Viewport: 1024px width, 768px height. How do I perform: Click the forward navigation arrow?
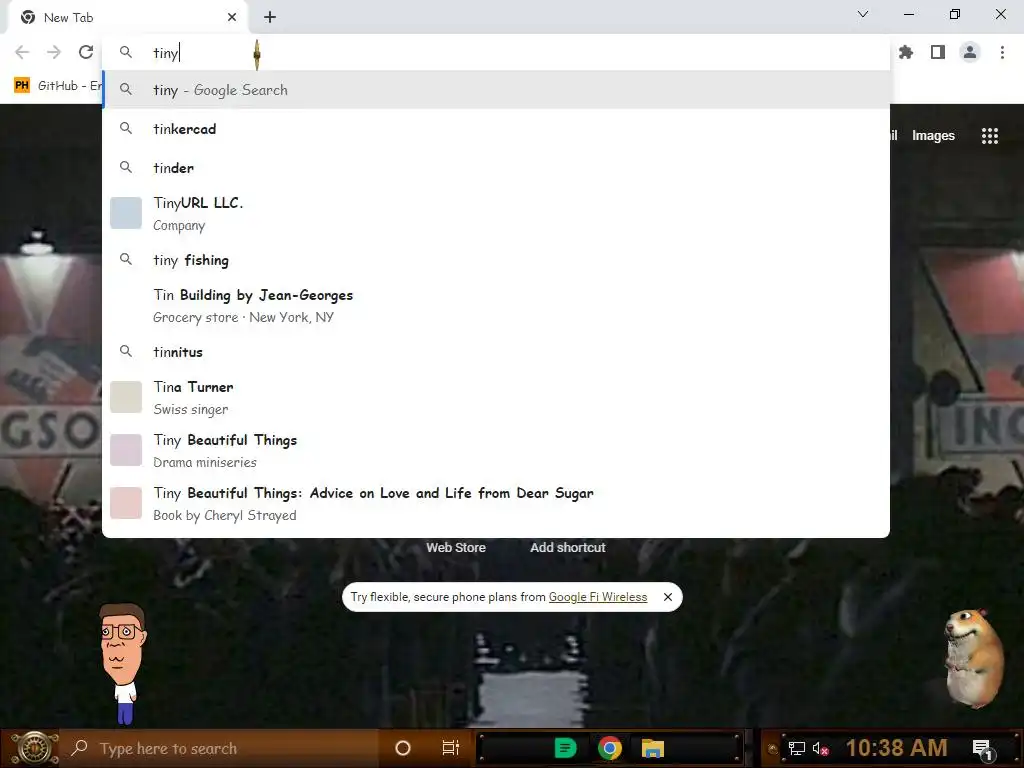pyautogui.click(x=54, y=52)
